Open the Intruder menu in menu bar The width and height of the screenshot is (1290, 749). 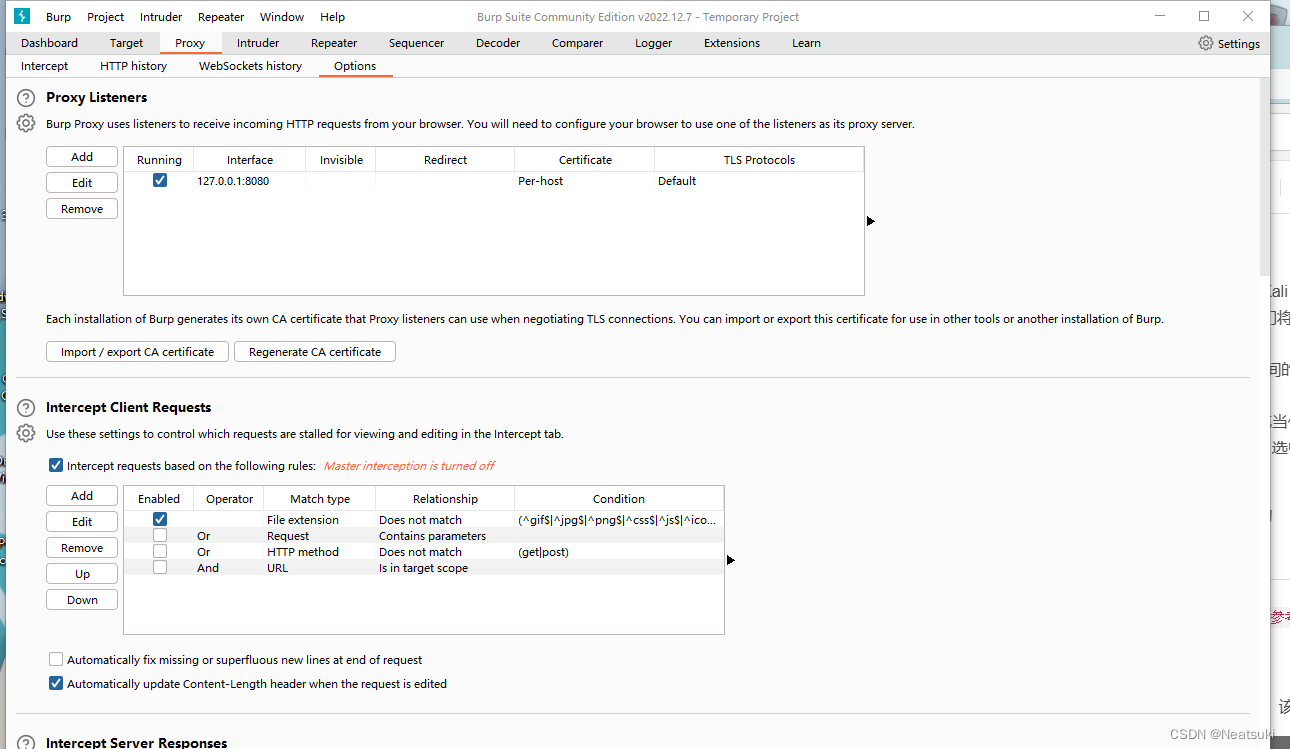[161, 17]
